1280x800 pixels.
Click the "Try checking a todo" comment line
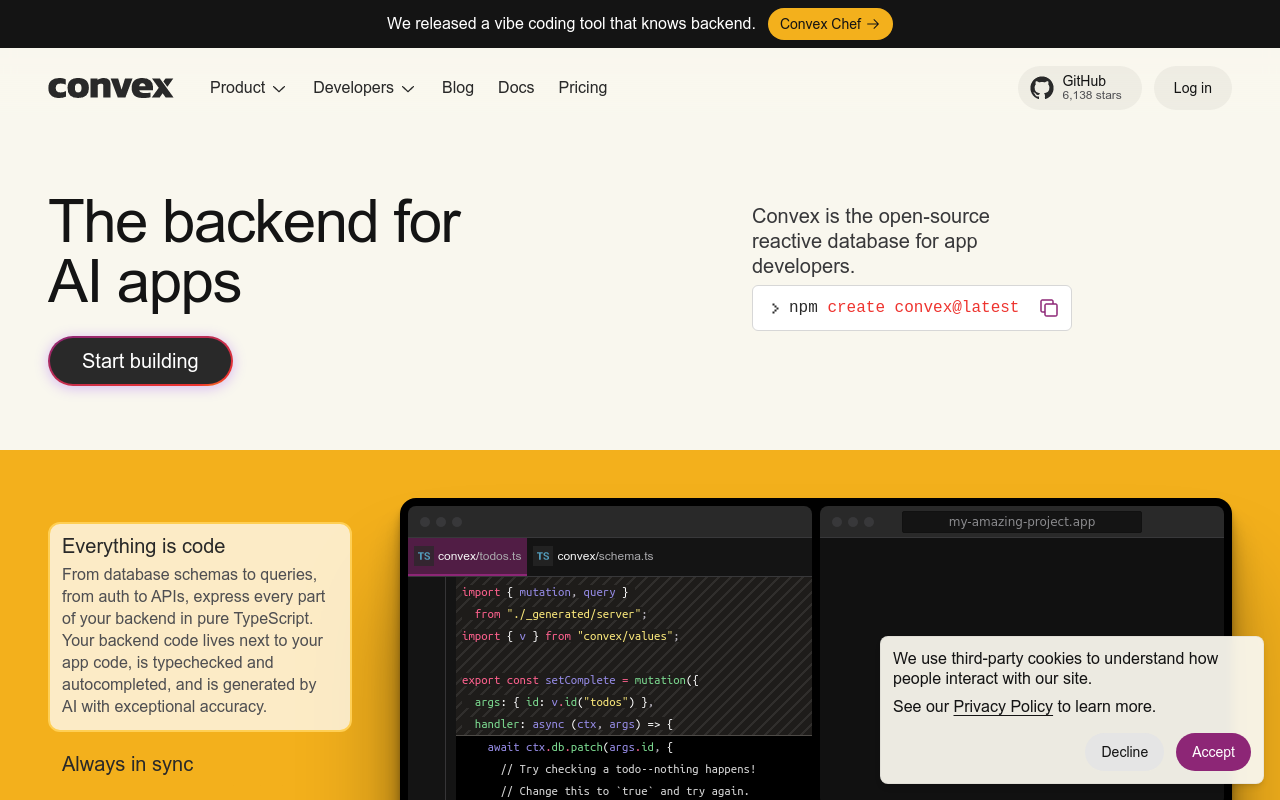[628, 769]
